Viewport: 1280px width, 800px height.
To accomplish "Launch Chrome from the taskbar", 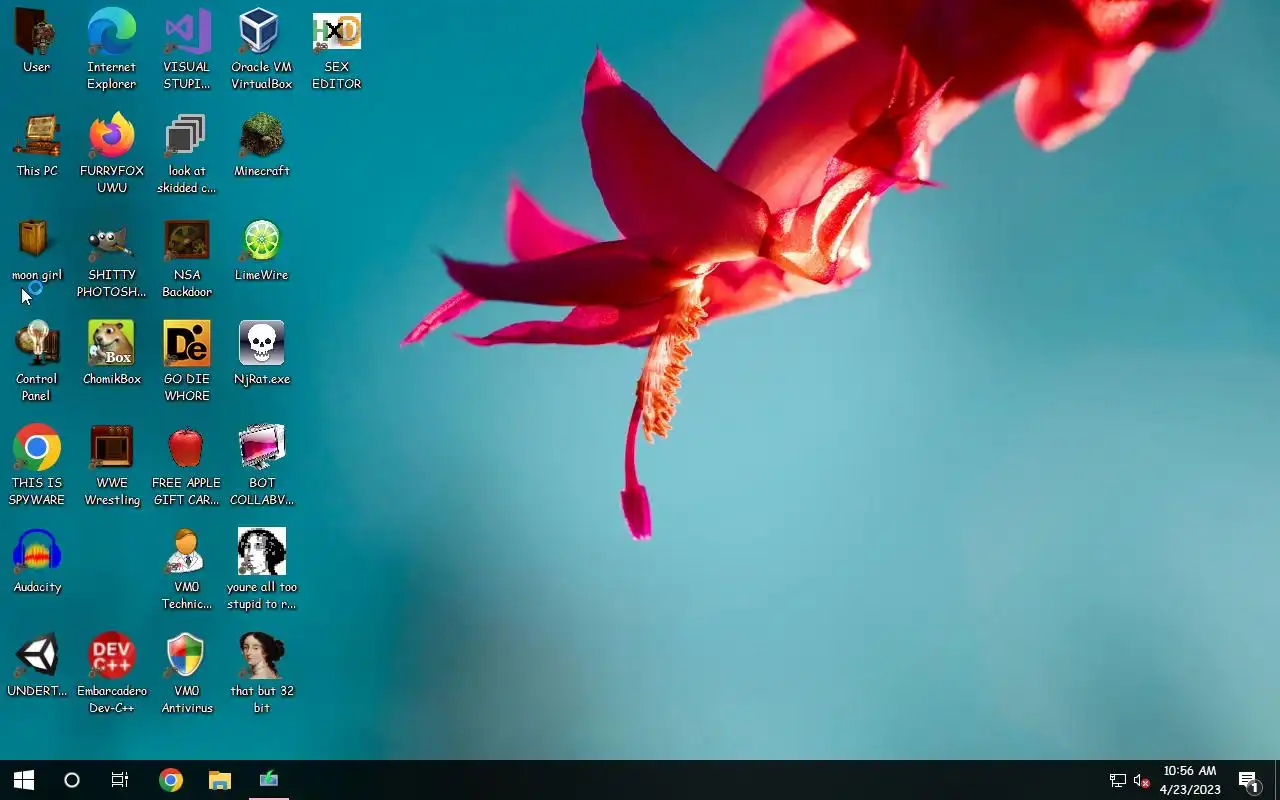I will point(171,780).
